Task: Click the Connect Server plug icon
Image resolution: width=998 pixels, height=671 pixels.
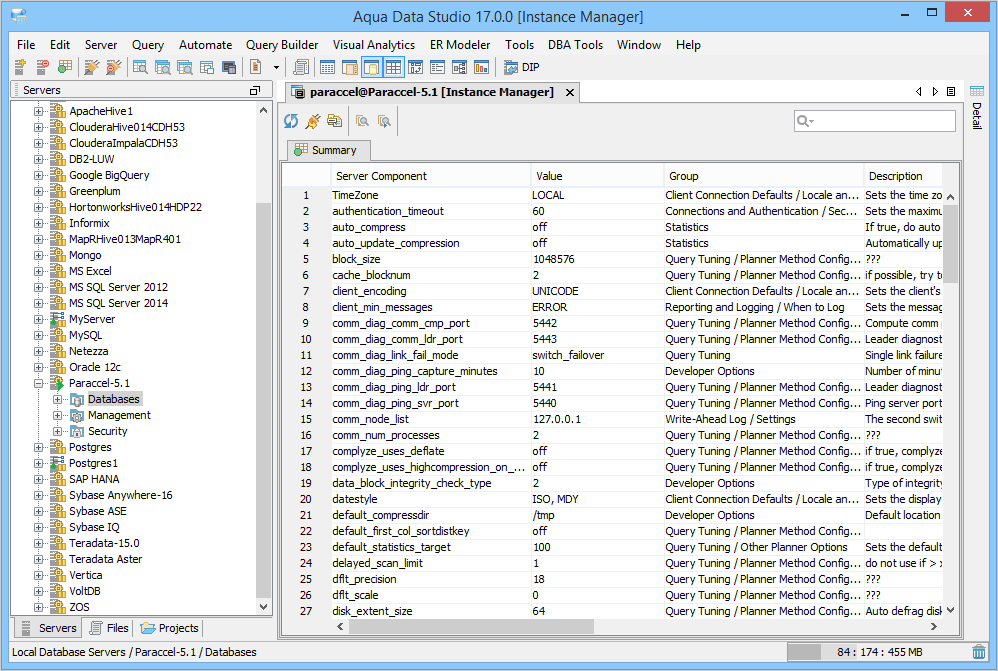Action: 92,67
